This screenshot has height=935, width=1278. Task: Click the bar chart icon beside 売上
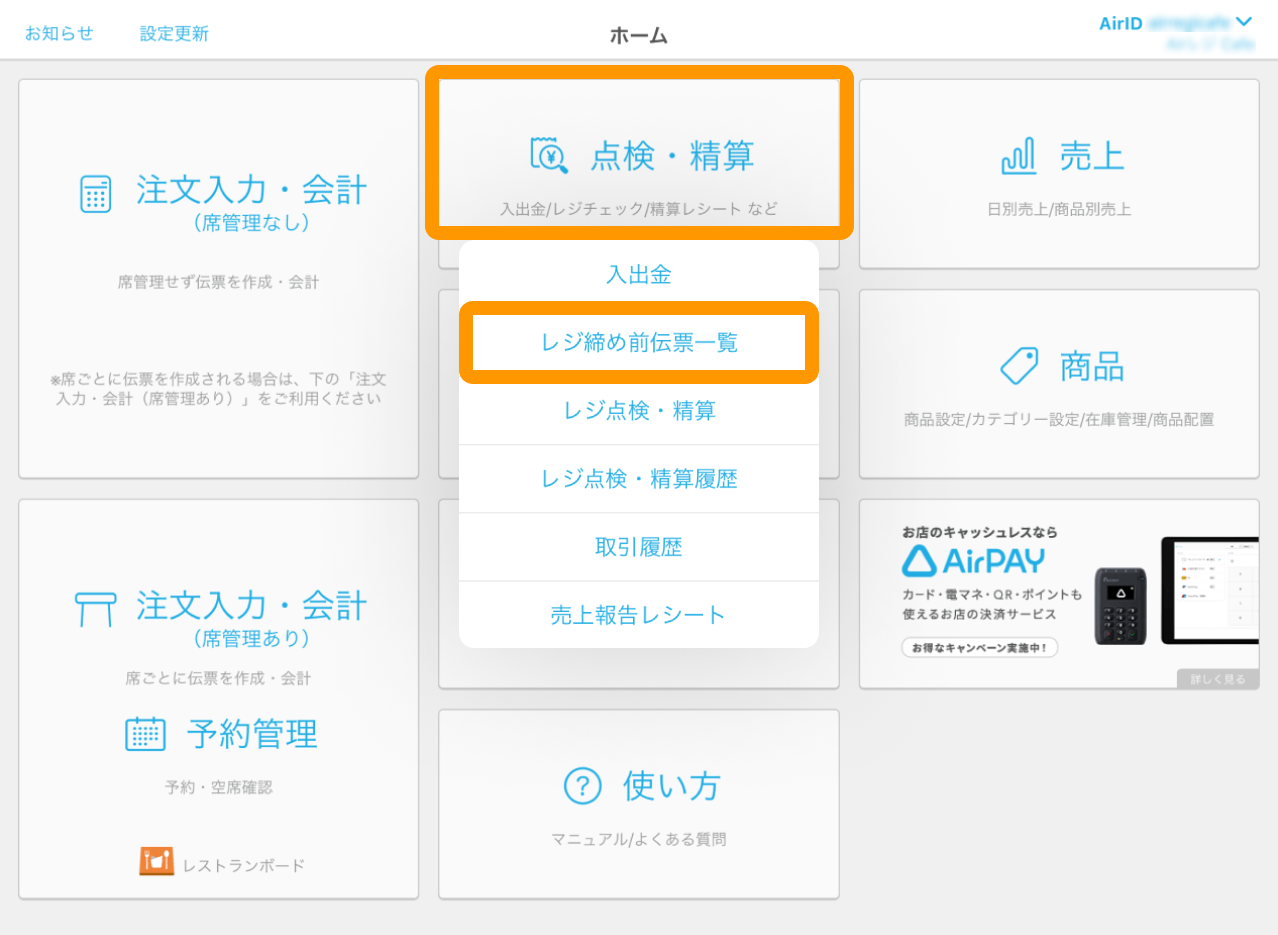tap(1018, 156)
